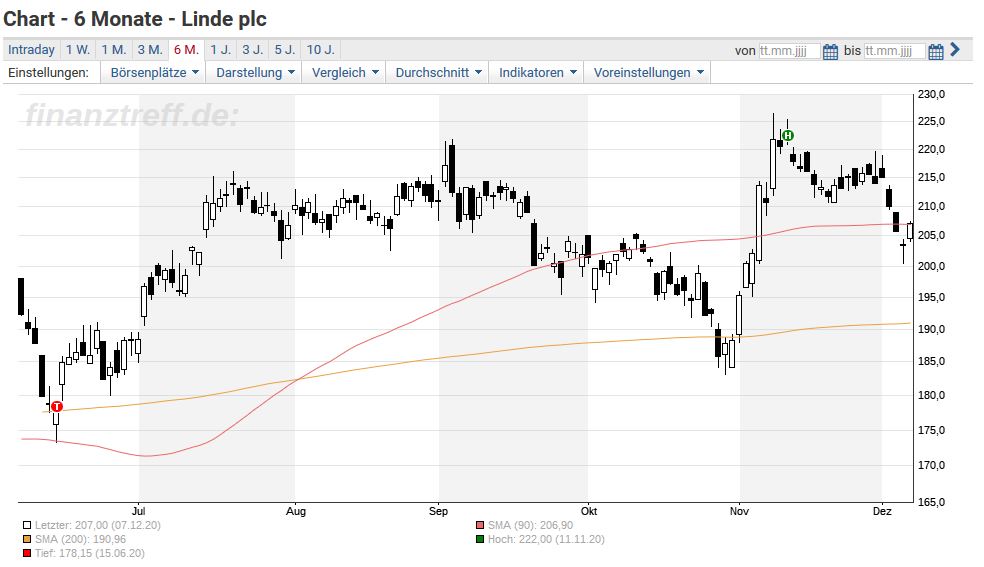Click the 'Aug' x-axis label
The width and height of the screenshot is (984, 567).
pos(296,511)
